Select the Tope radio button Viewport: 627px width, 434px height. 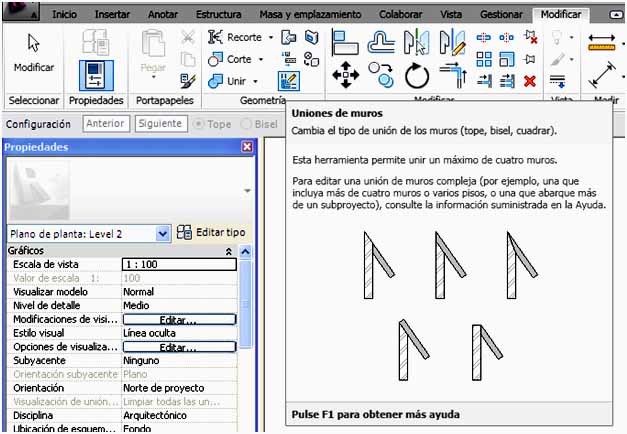[x=200, y=124]
